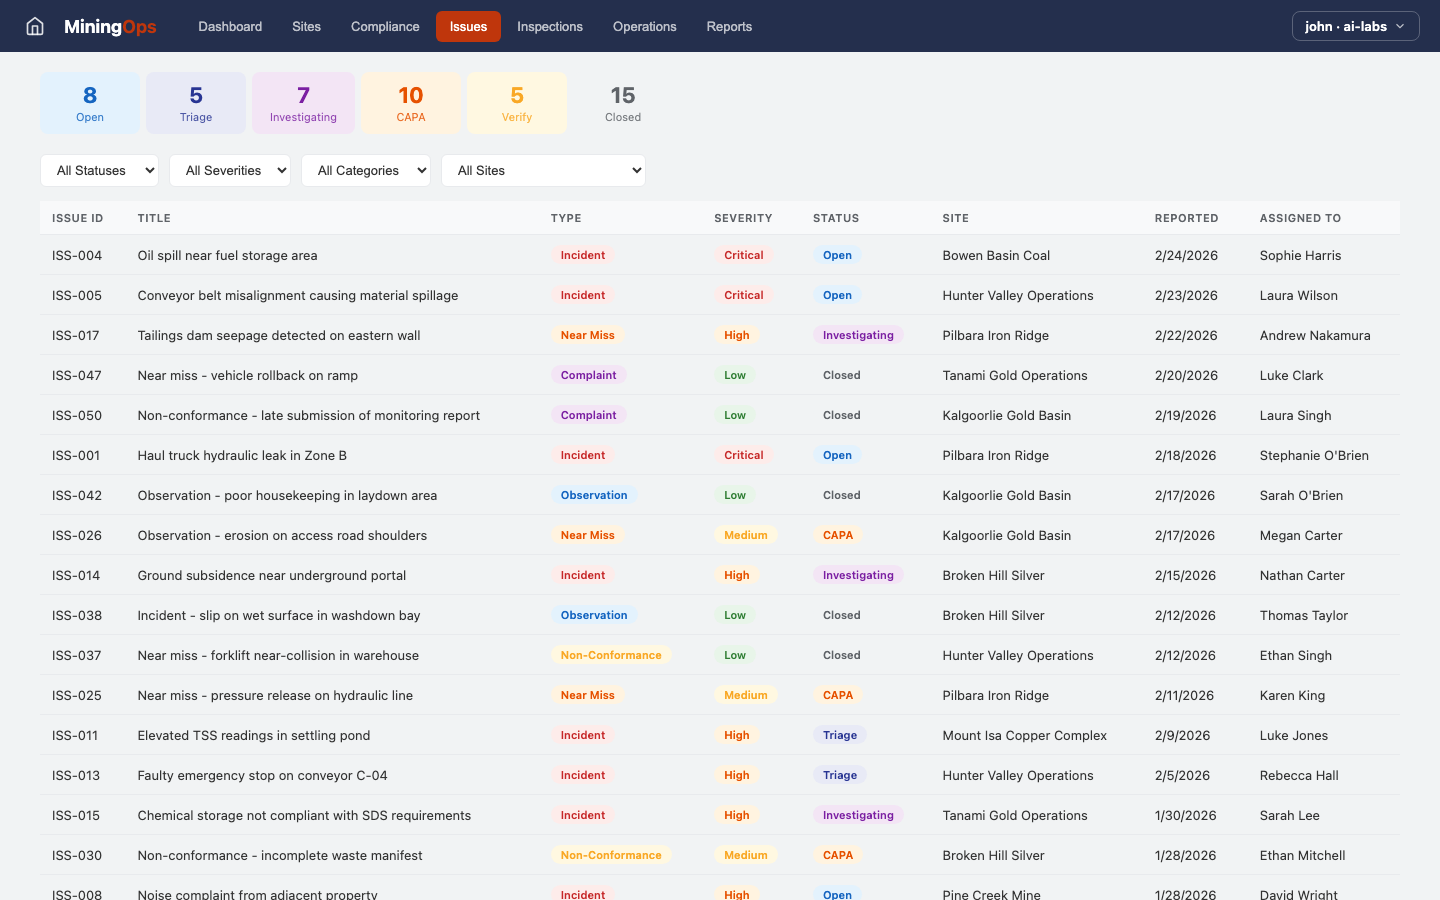Click the Severity column header
Image resolution: width=1440 pixels, height=900 pixels.
pos(743,218)
